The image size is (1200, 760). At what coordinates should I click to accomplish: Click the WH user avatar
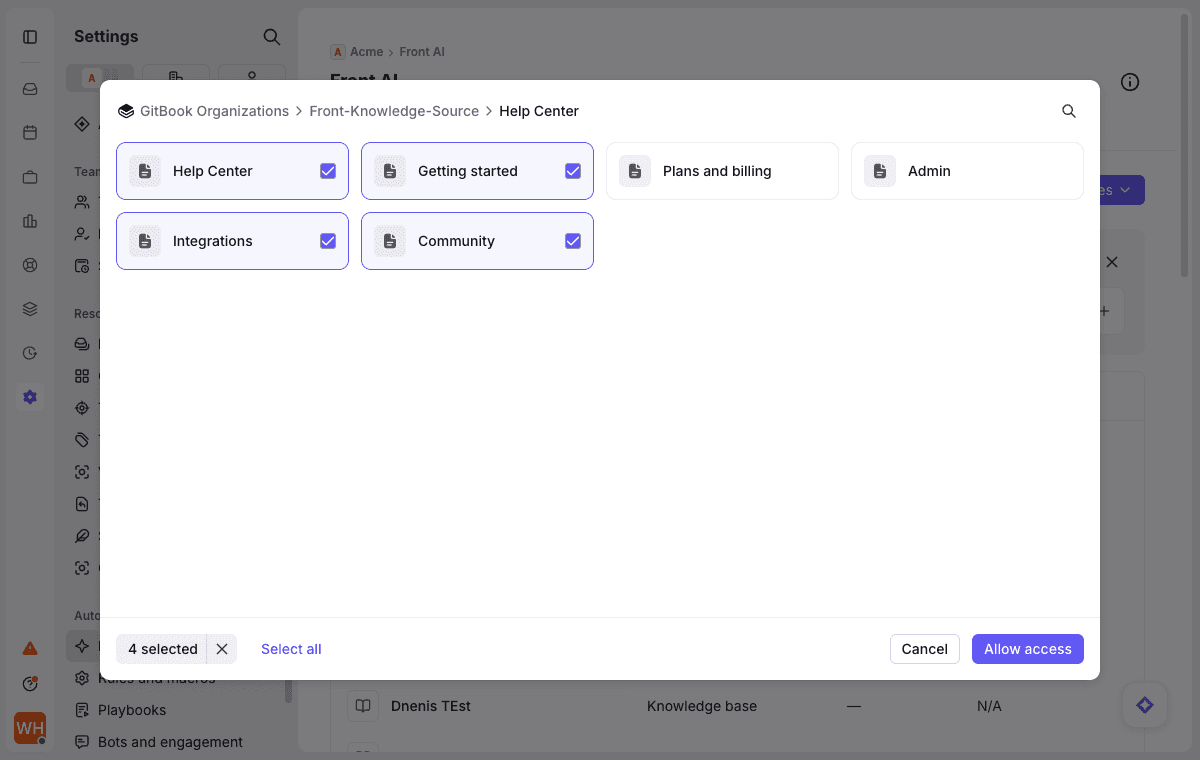tap(30, 728)
